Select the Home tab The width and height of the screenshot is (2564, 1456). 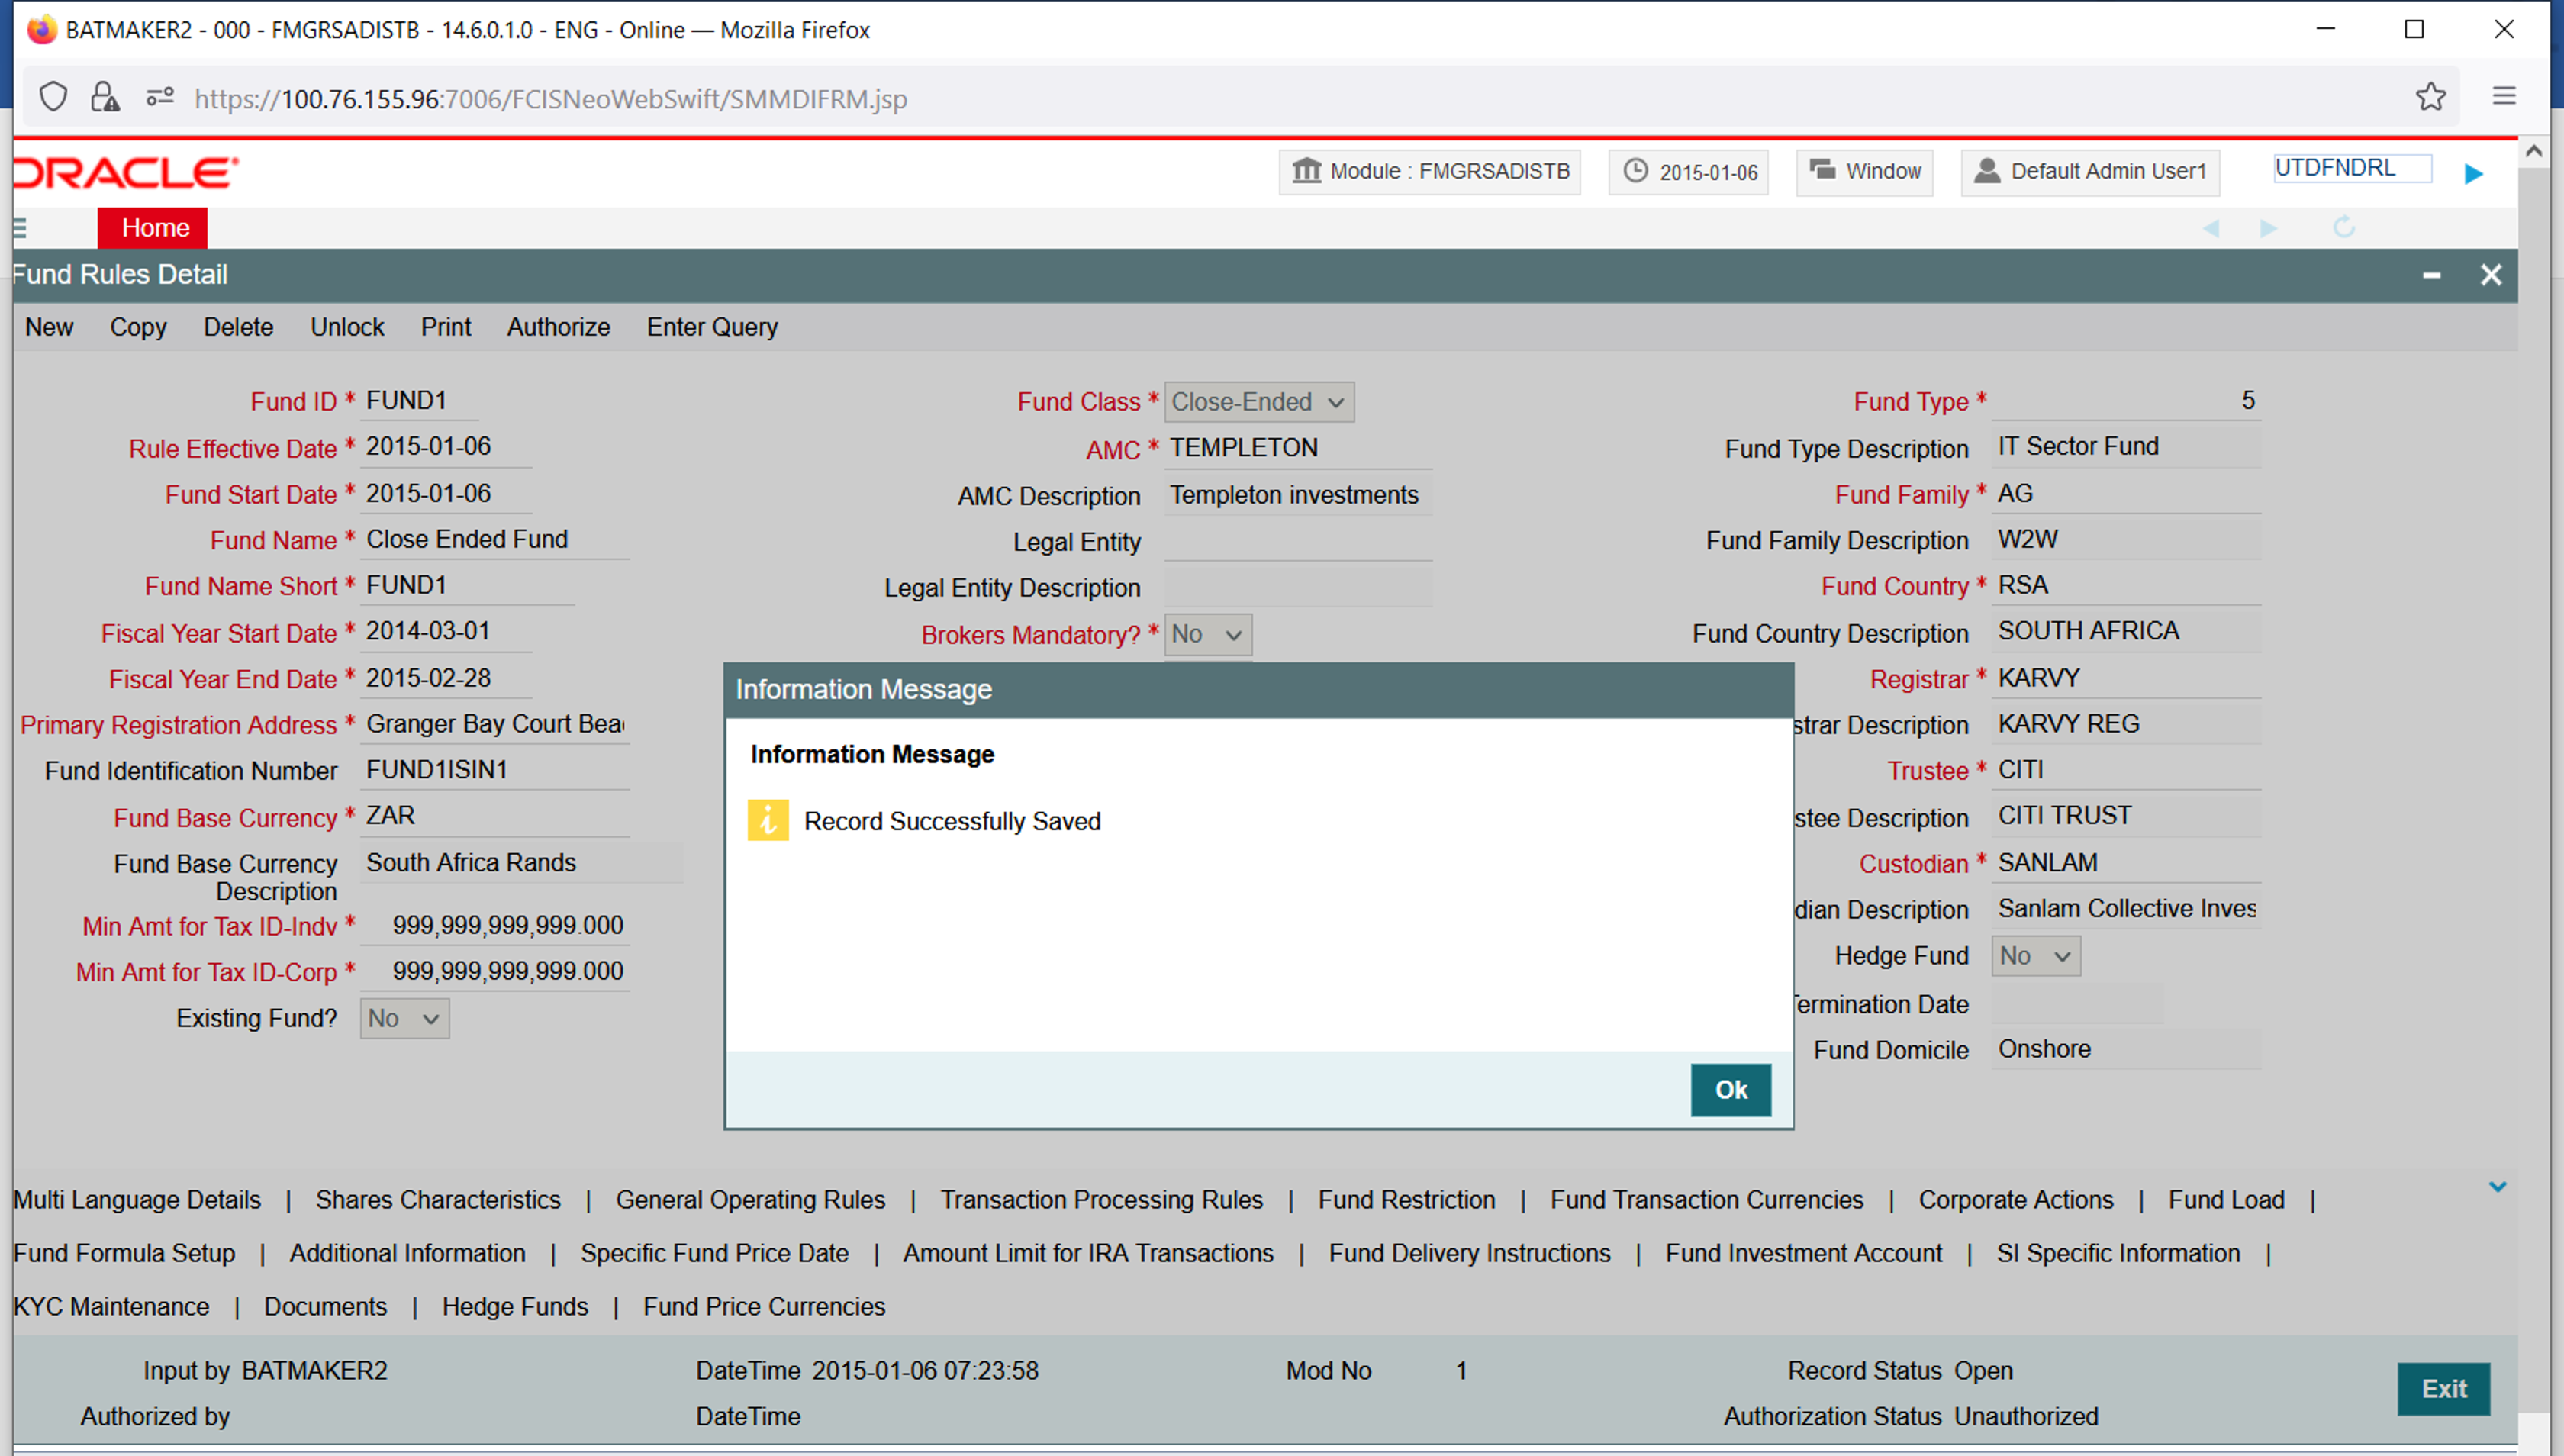pyautogui.click(x=154, y=228)
